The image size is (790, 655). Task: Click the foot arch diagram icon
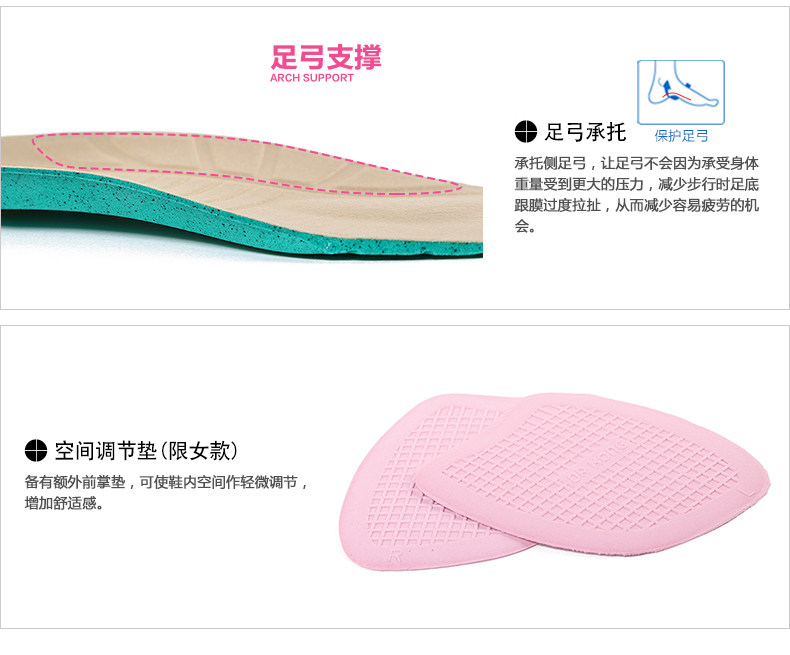click(x=681, y=92)
